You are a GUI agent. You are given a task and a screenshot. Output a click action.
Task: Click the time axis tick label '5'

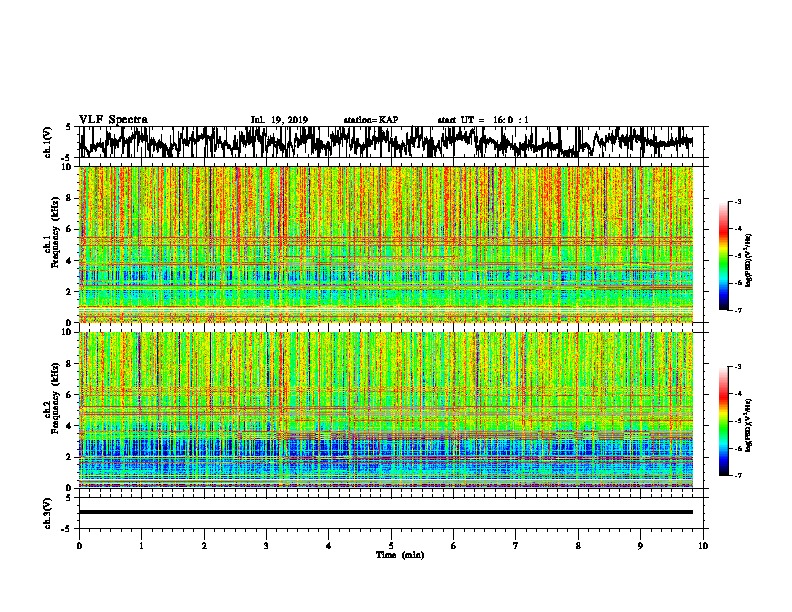391,546
